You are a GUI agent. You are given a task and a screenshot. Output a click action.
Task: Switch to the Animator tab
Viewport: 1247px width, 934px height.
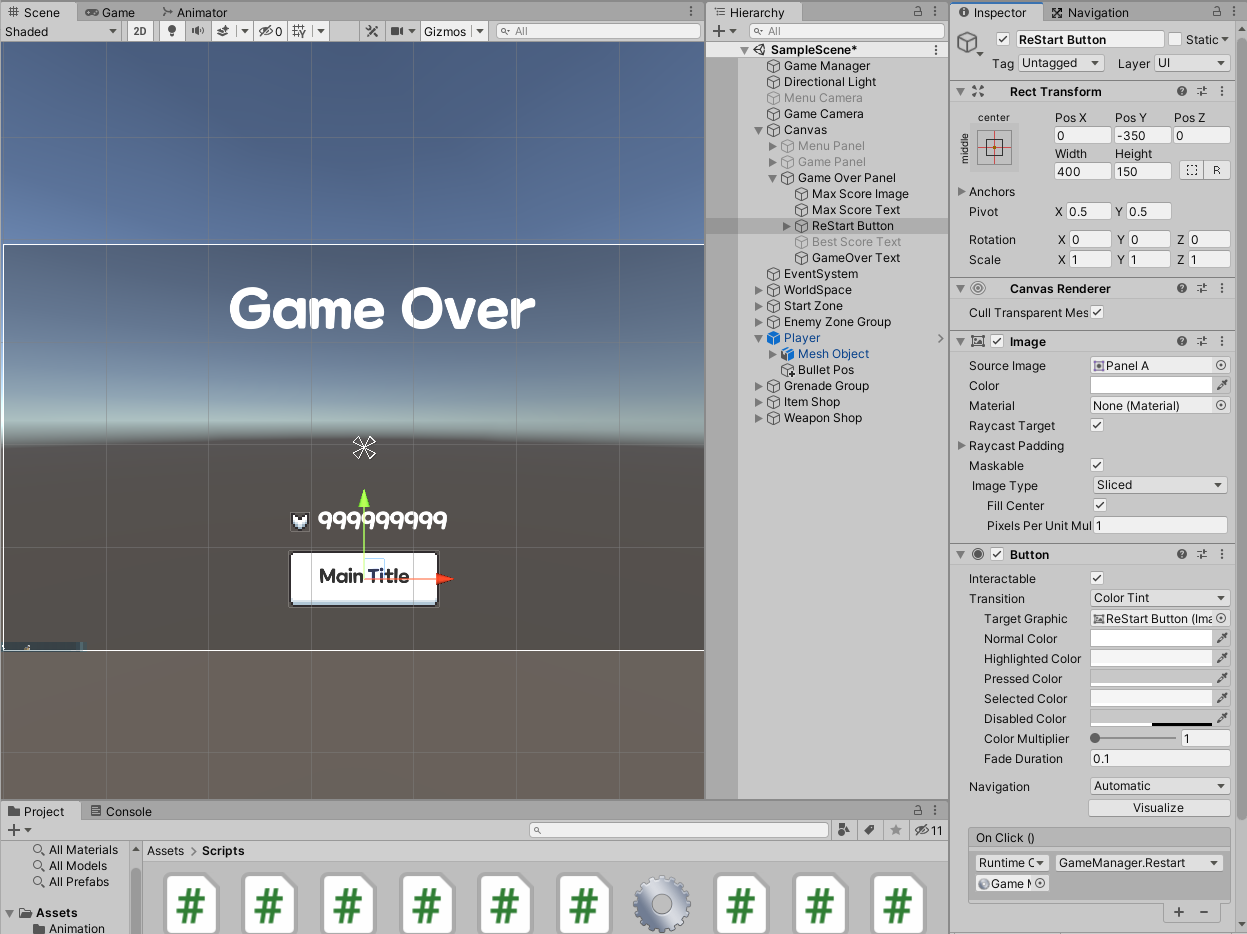point(195,12)
